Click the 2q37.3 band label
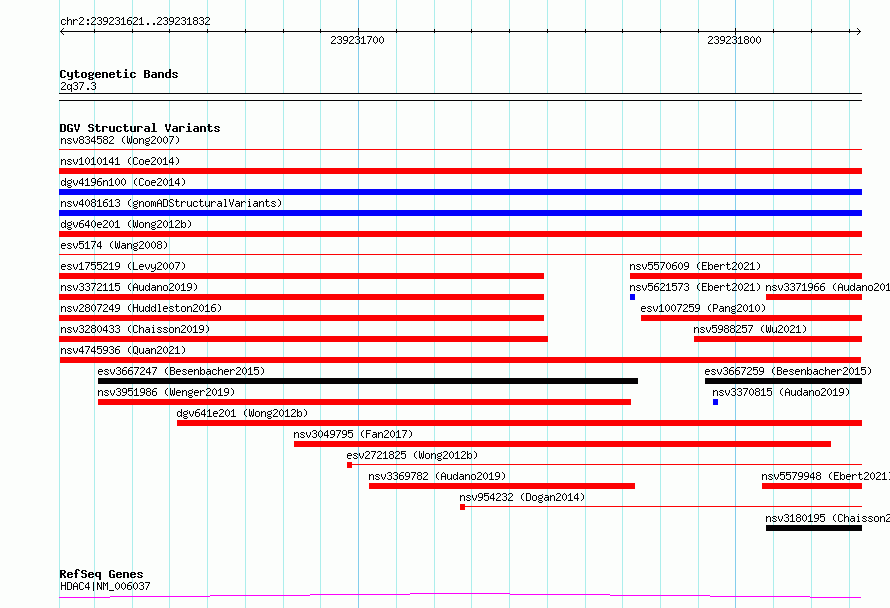Screen dimensions: 890x608 (x=78, y=86)
